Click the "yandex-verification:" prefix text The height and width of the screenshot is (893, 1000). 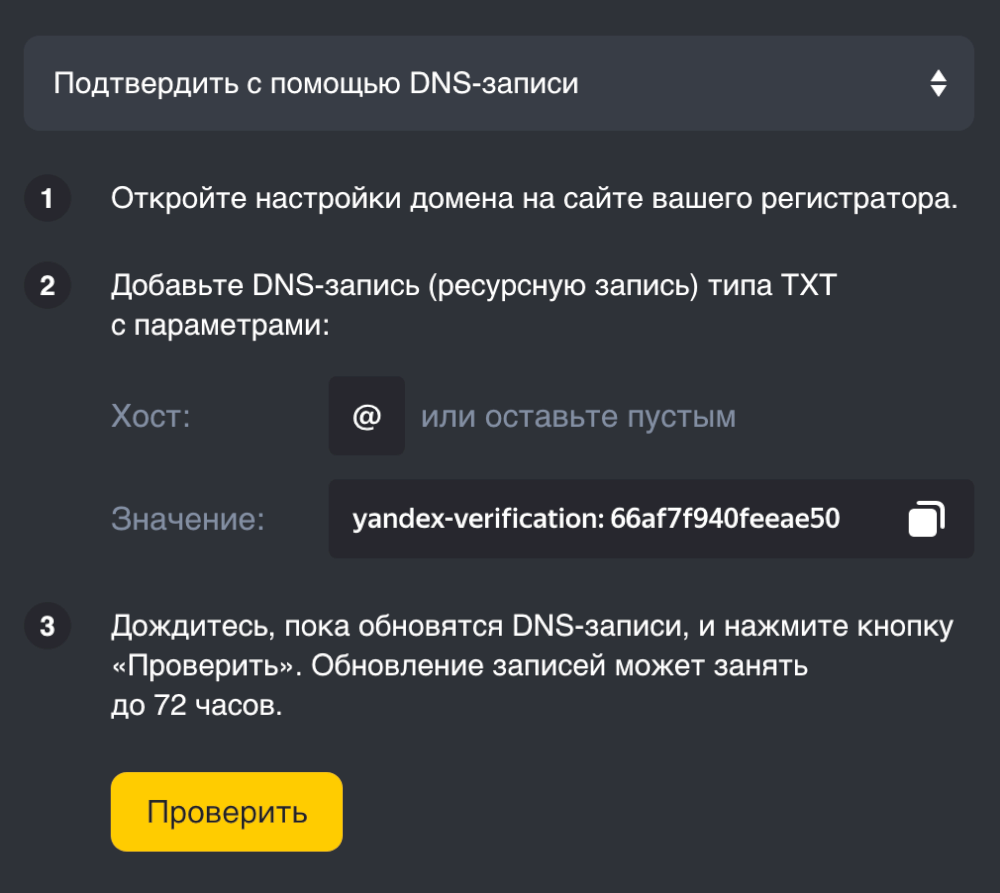click(x=477, y=519)
